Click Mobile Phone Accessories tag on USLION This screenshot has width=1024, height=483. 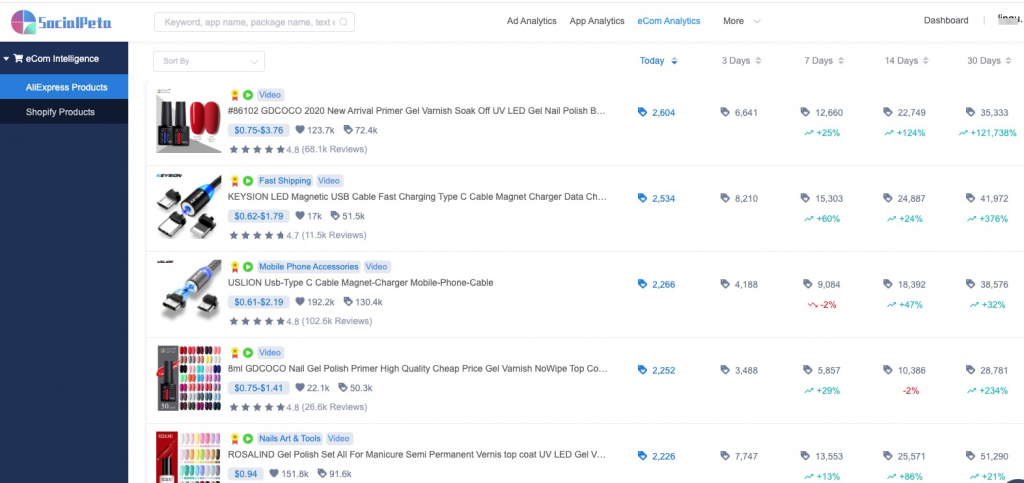309,266
